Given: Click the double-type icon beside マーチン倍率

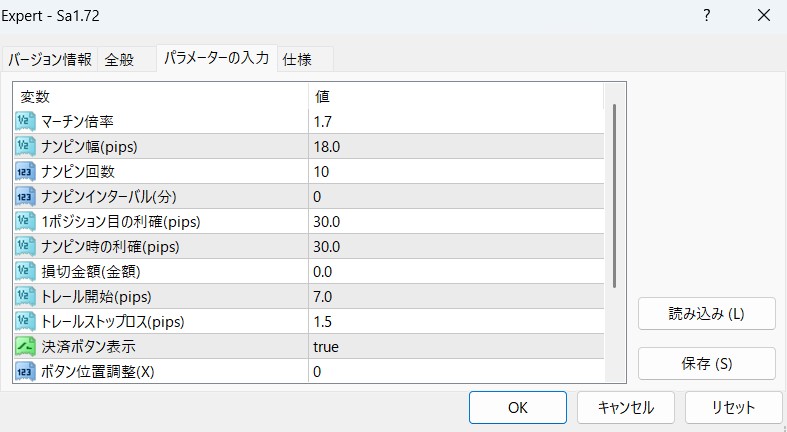Looking at the screenshot, I should (26, 121).
